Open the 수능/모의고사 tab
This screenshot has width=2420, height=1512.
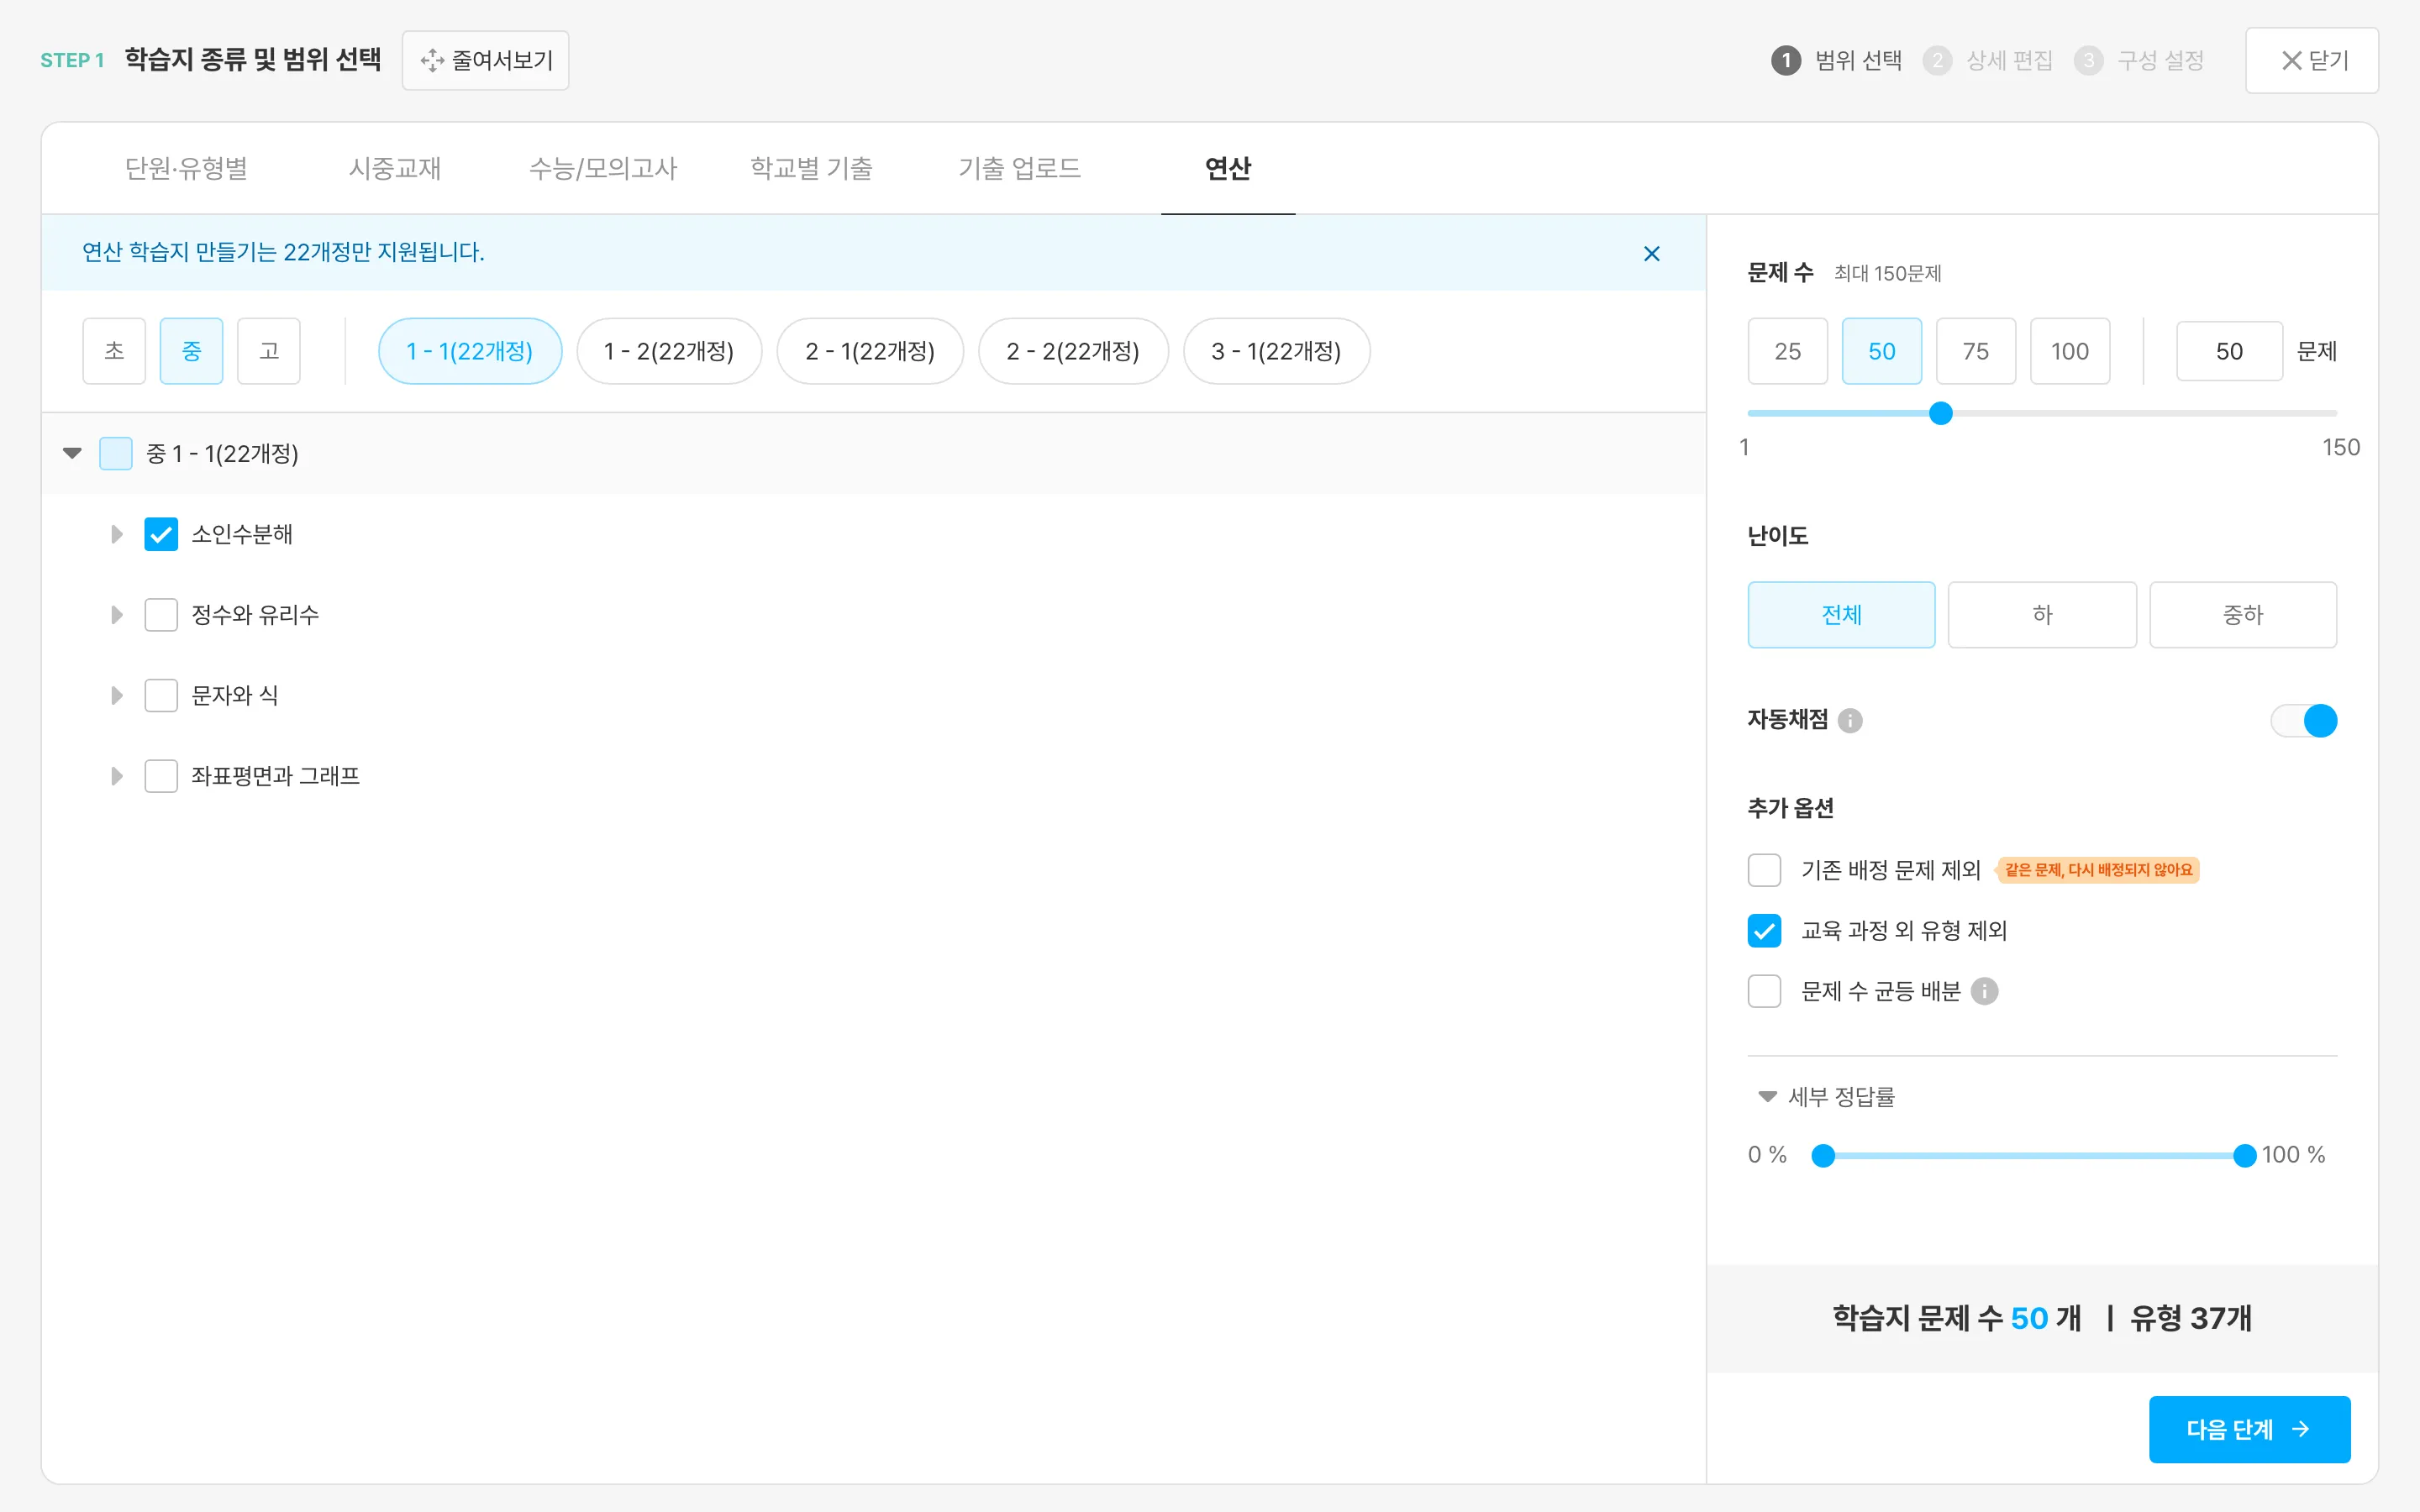point(603,168)
